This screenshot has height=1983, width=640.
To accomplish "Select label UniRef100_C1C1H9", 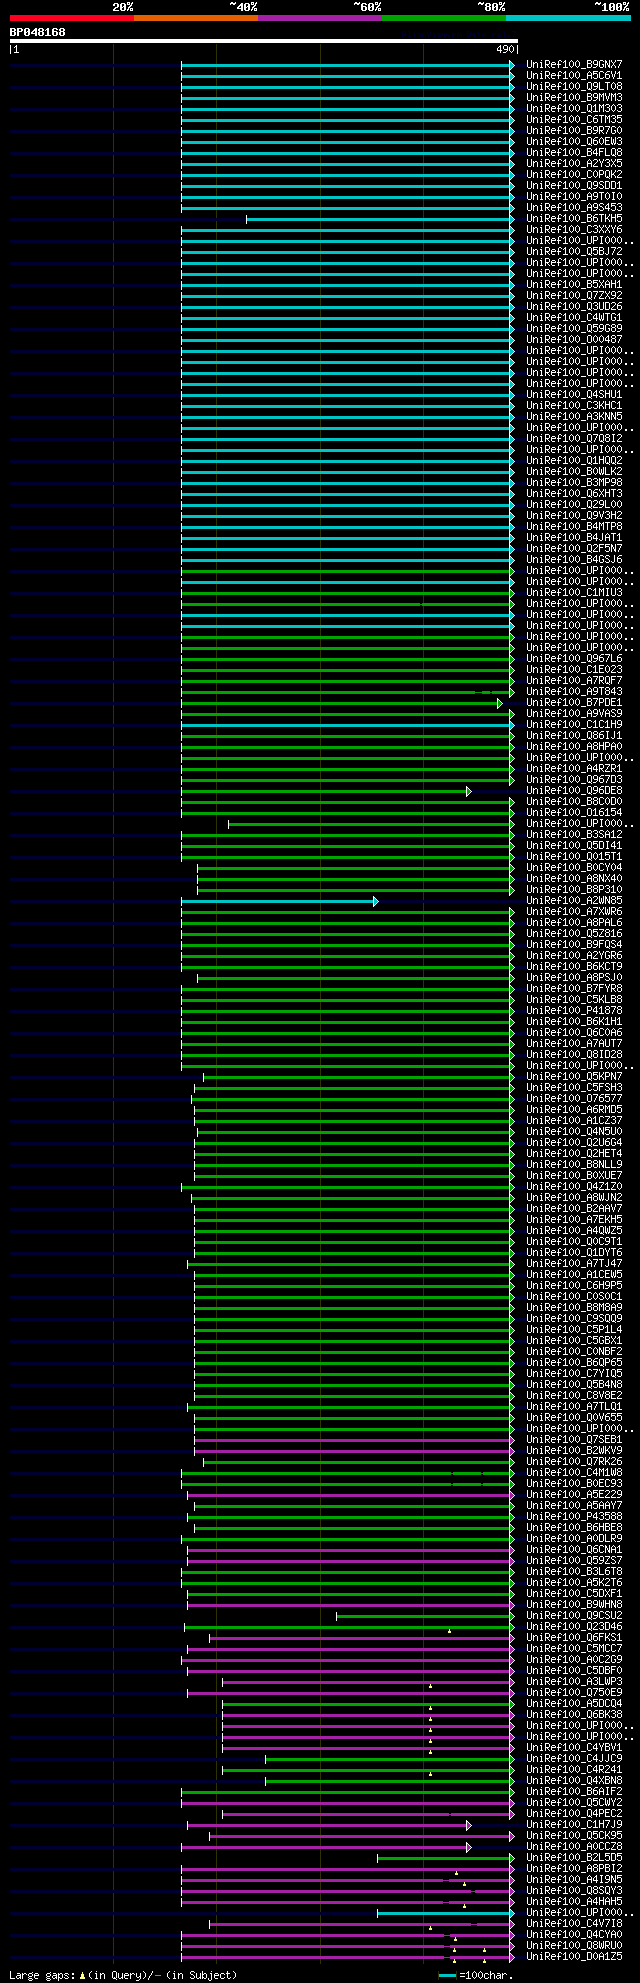I will (574, 725).
